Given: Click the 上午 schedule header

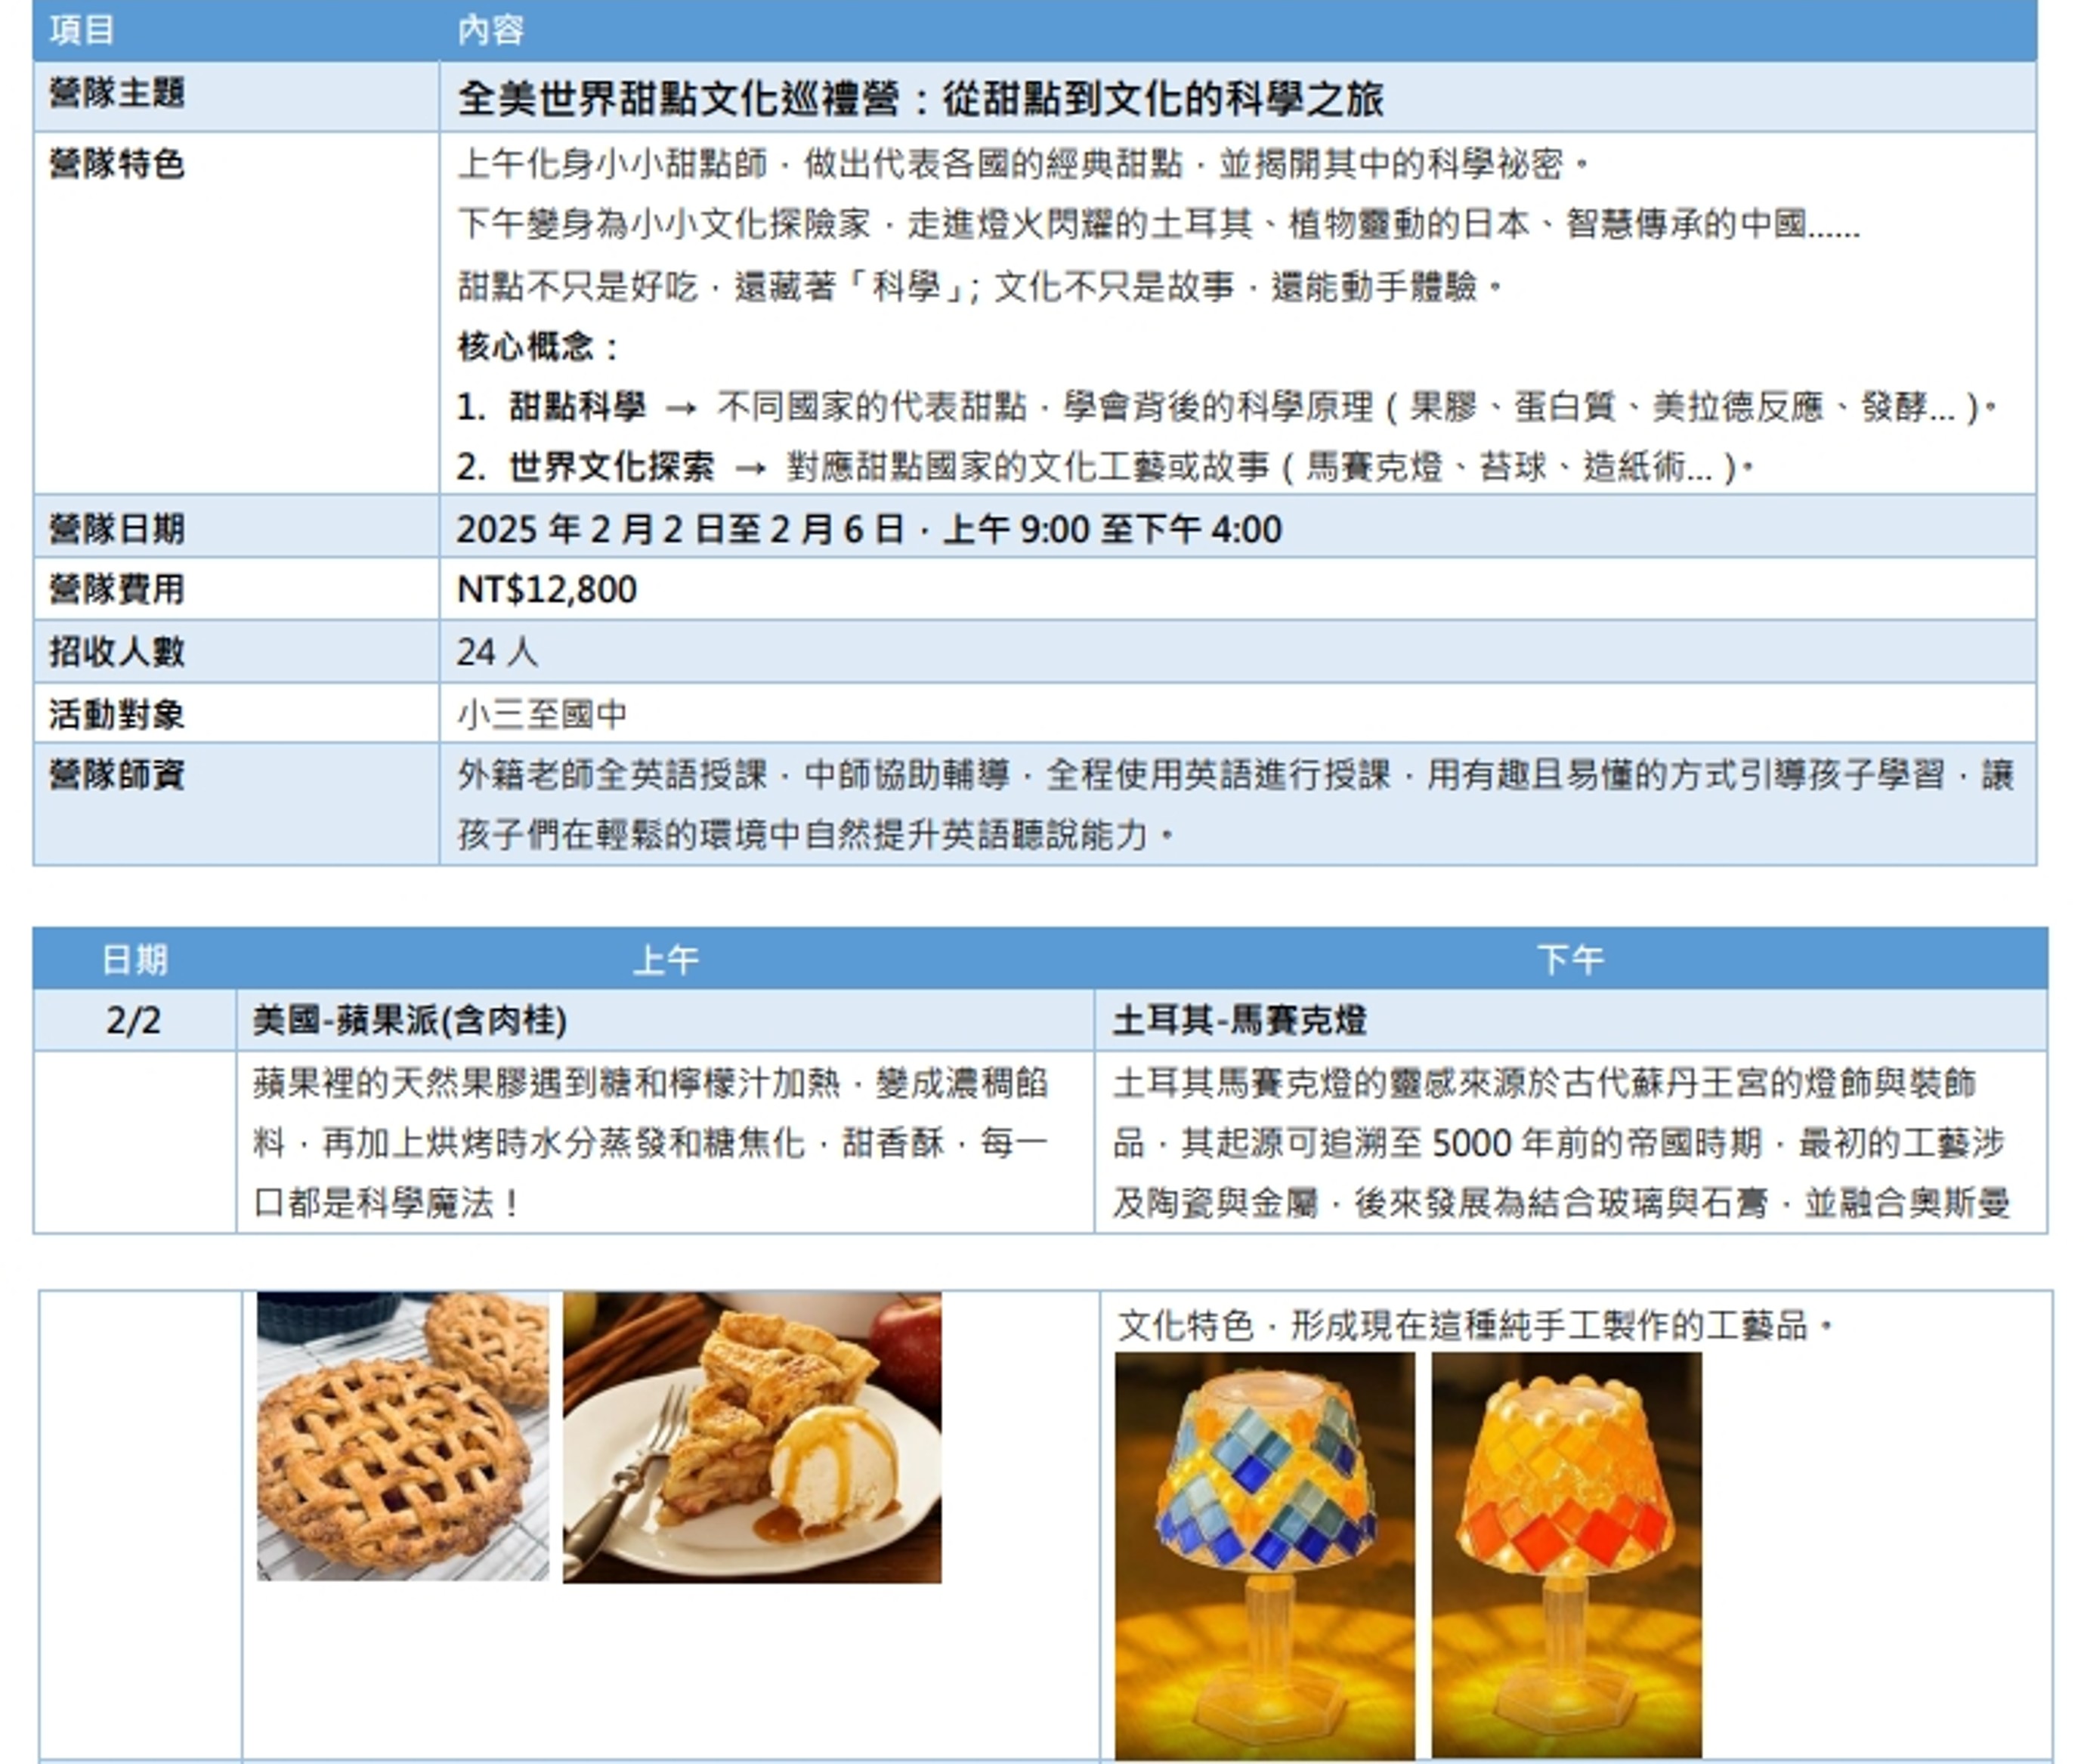Looking at the screenshot, I should click(666, 960).
